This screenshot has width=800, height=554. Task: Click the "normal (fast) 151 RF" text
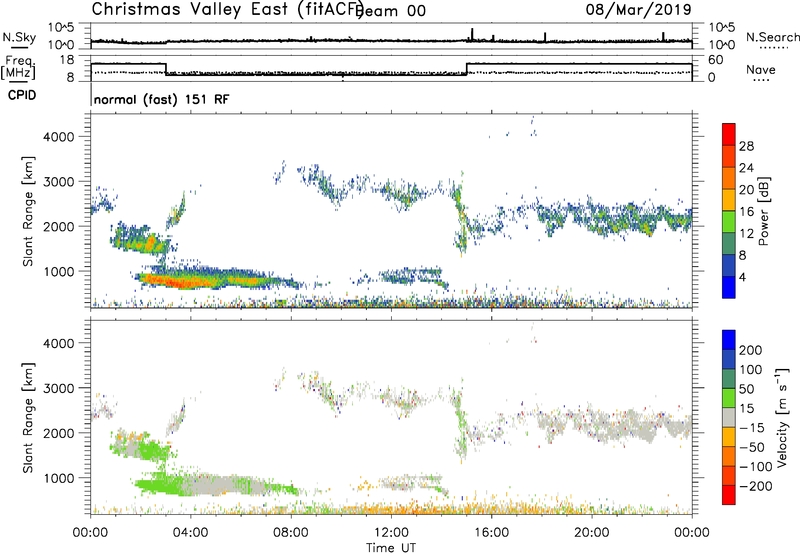(x=161, y=99)
